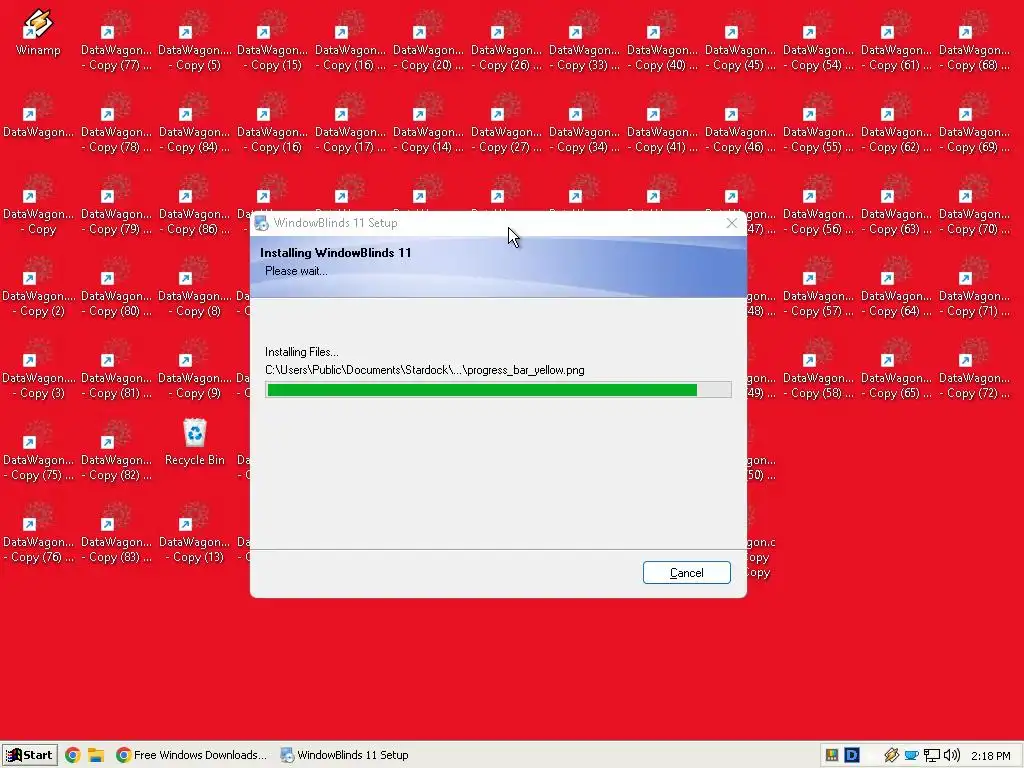The width and height of the screenshot is (1024, 768).
Task: Open File Explorer from the quick launch bar
Action: [x=96, y=755]
